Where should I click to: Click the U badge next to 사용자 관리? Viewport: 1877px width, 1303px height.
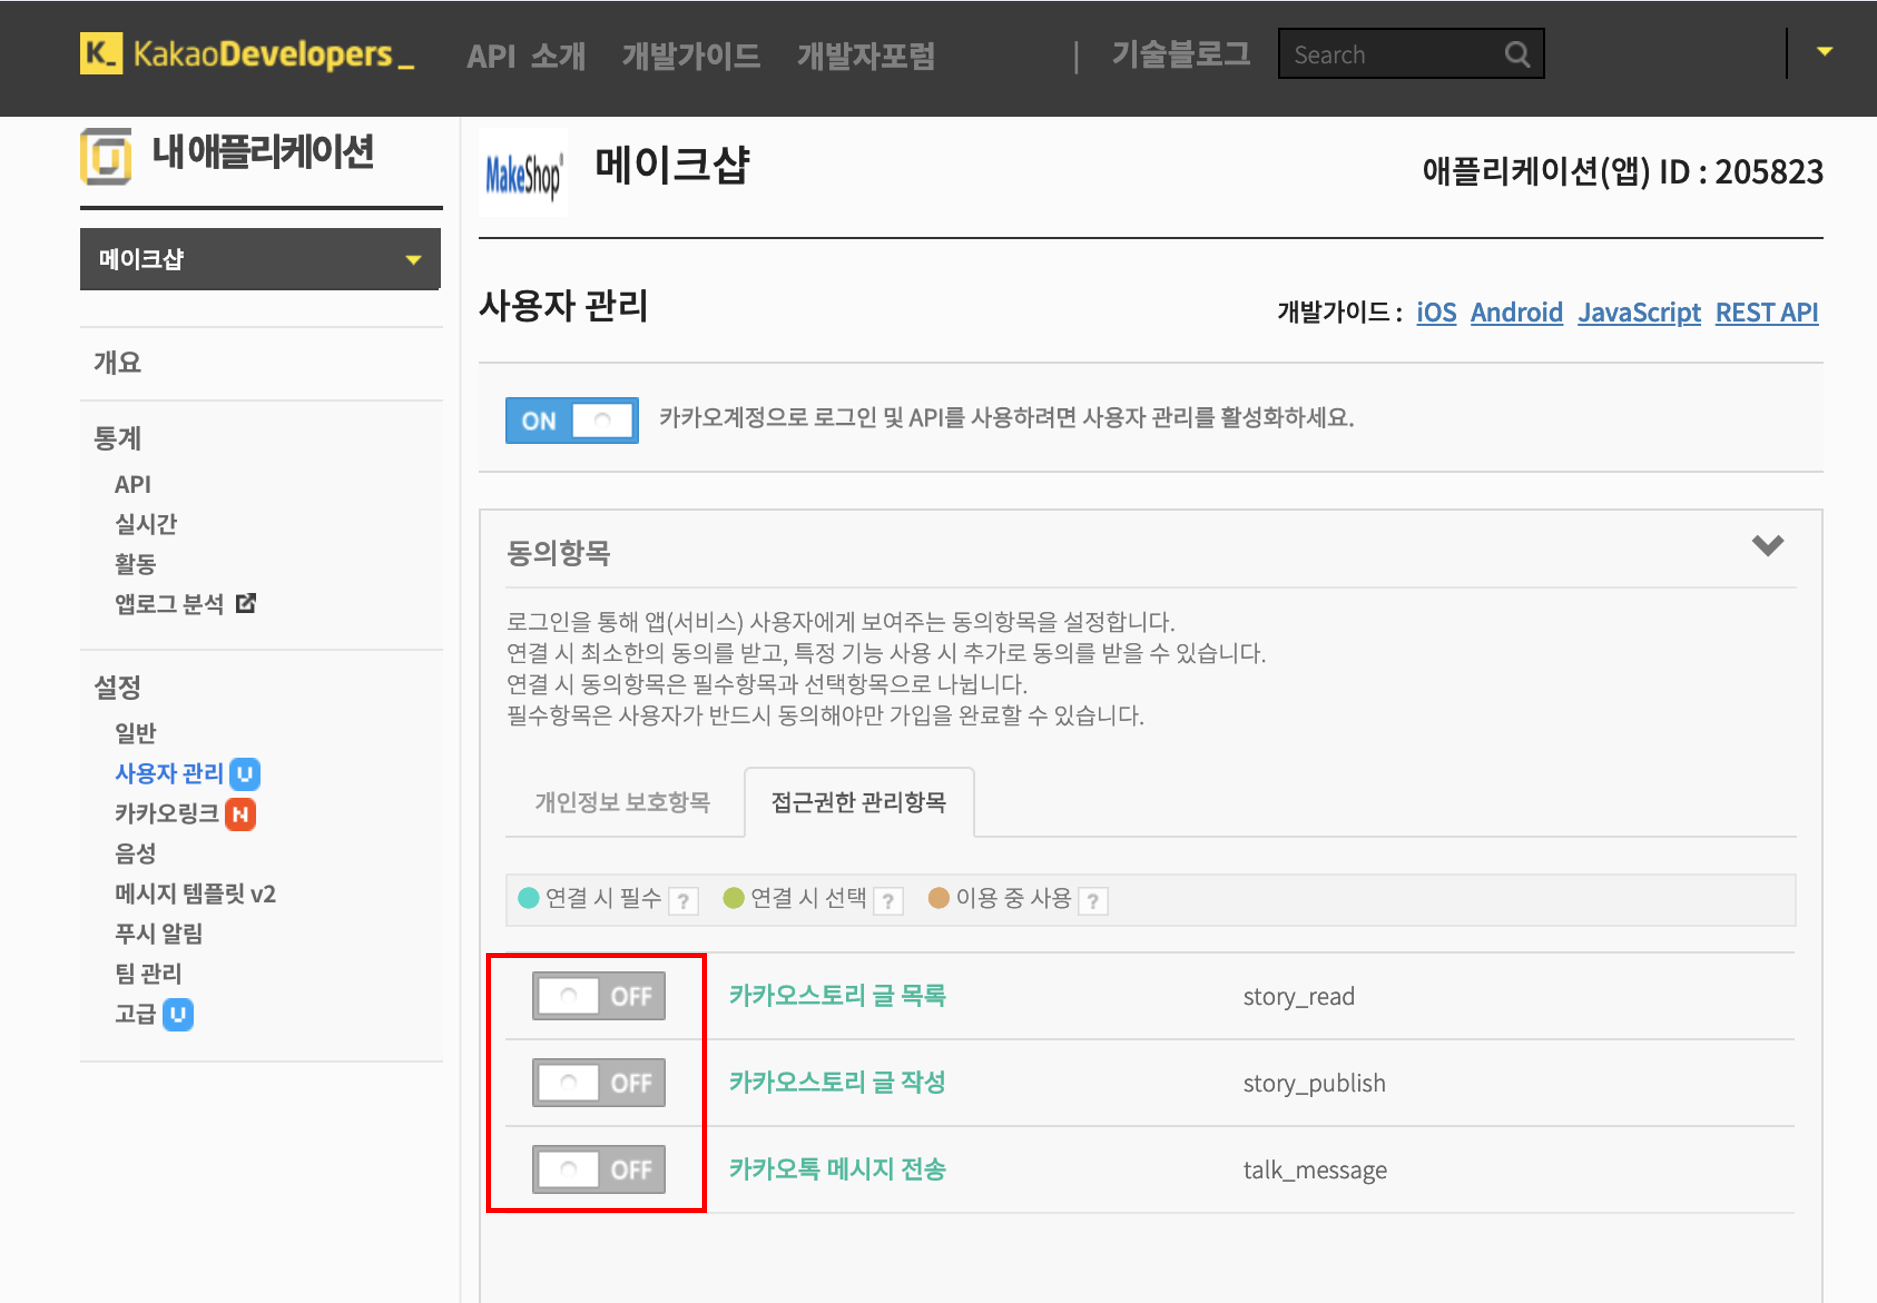click(245, 773)
